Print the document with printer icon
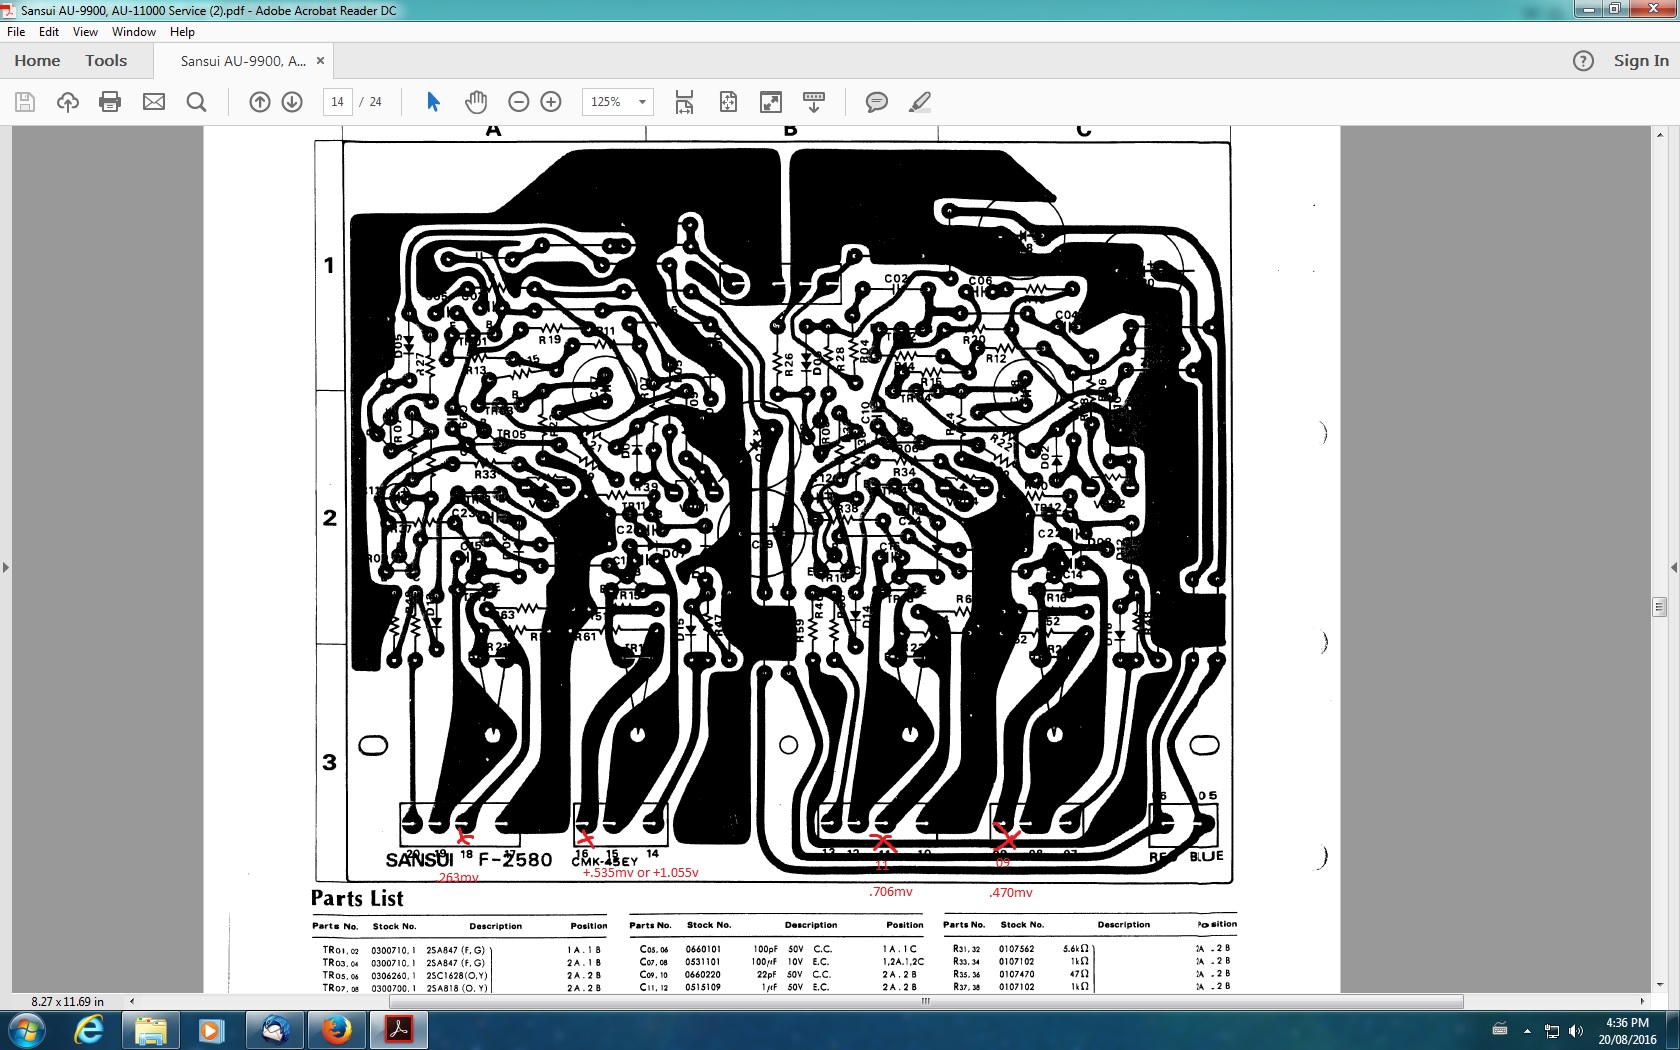The width and height of the screenshot is (1680, 1050). tap(110, 102)
